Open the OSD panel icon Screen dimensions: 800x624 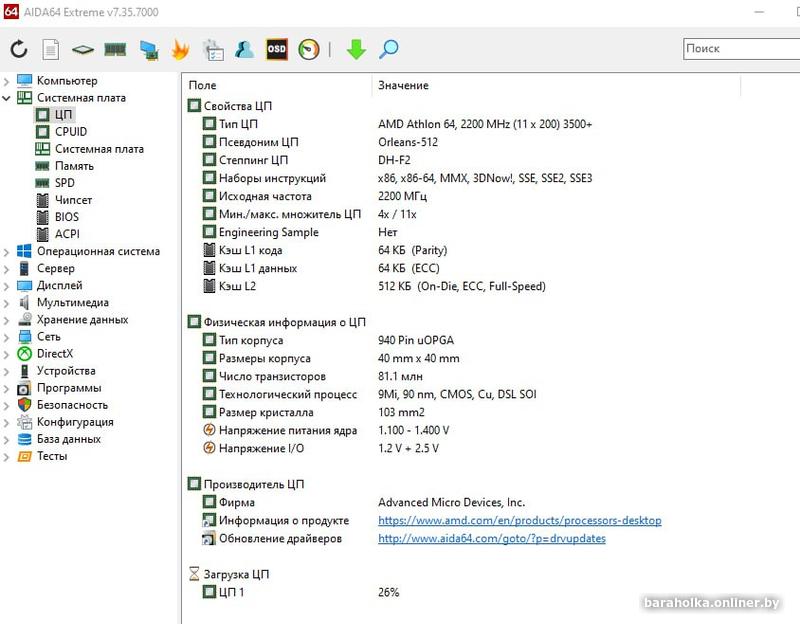point(276,49)
